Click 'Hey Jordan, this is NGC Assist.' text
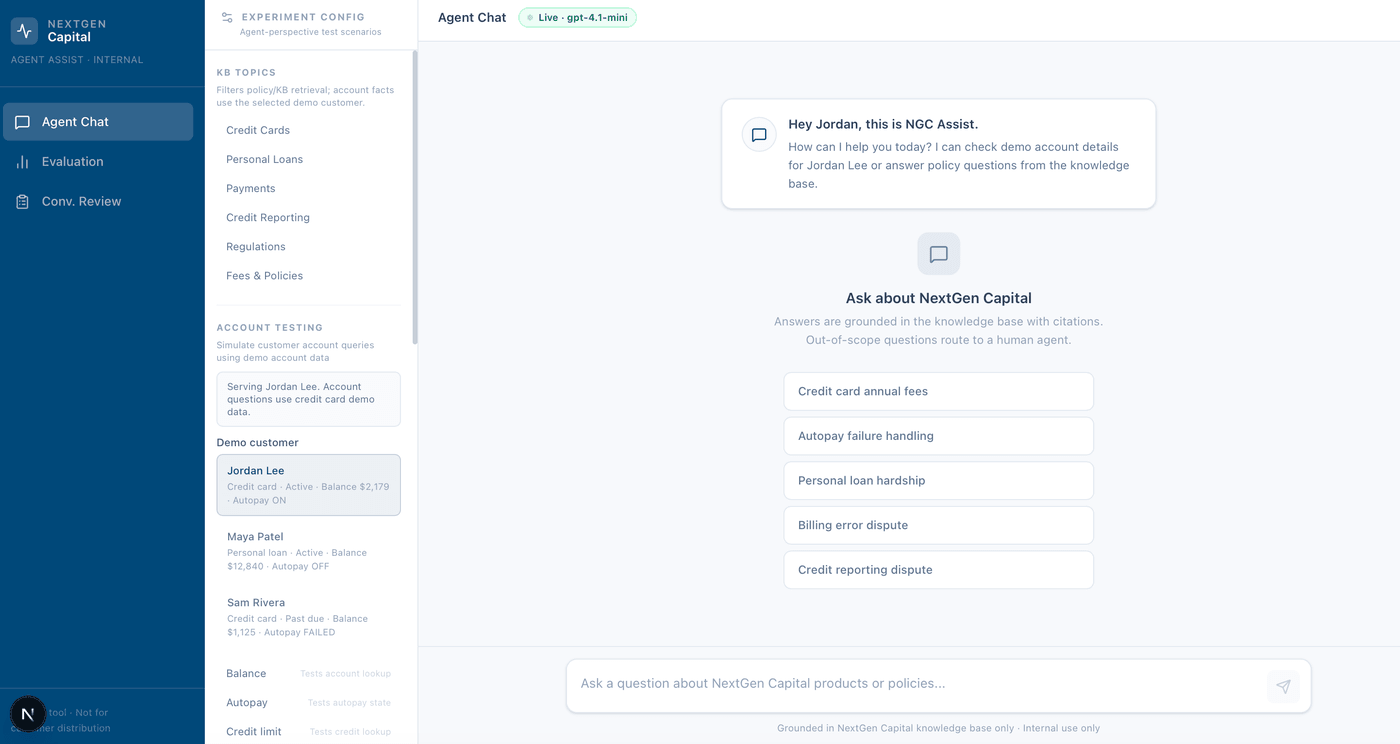The height and width of the screenshot is (744, 1400). [x=883, y=125]
